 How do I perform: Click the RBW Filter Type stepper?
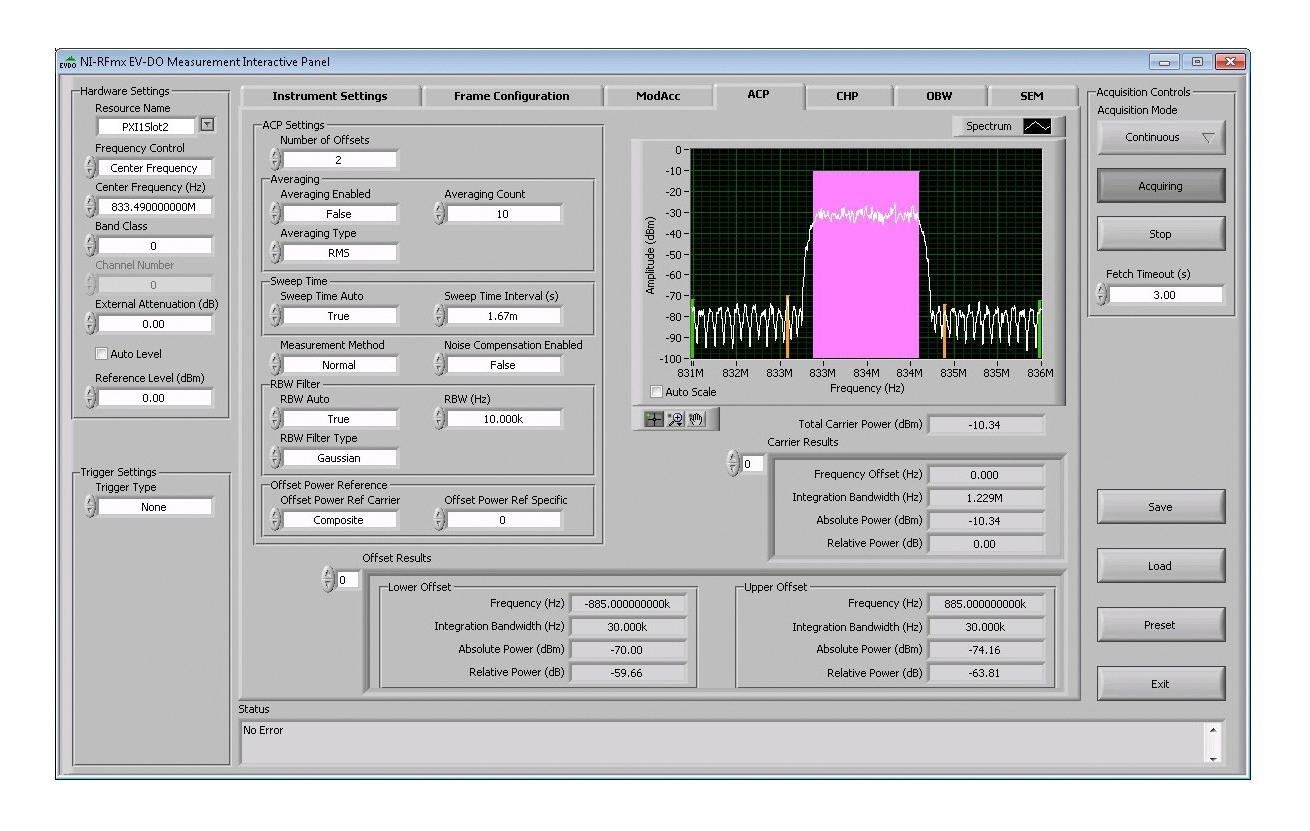point(276,458)
